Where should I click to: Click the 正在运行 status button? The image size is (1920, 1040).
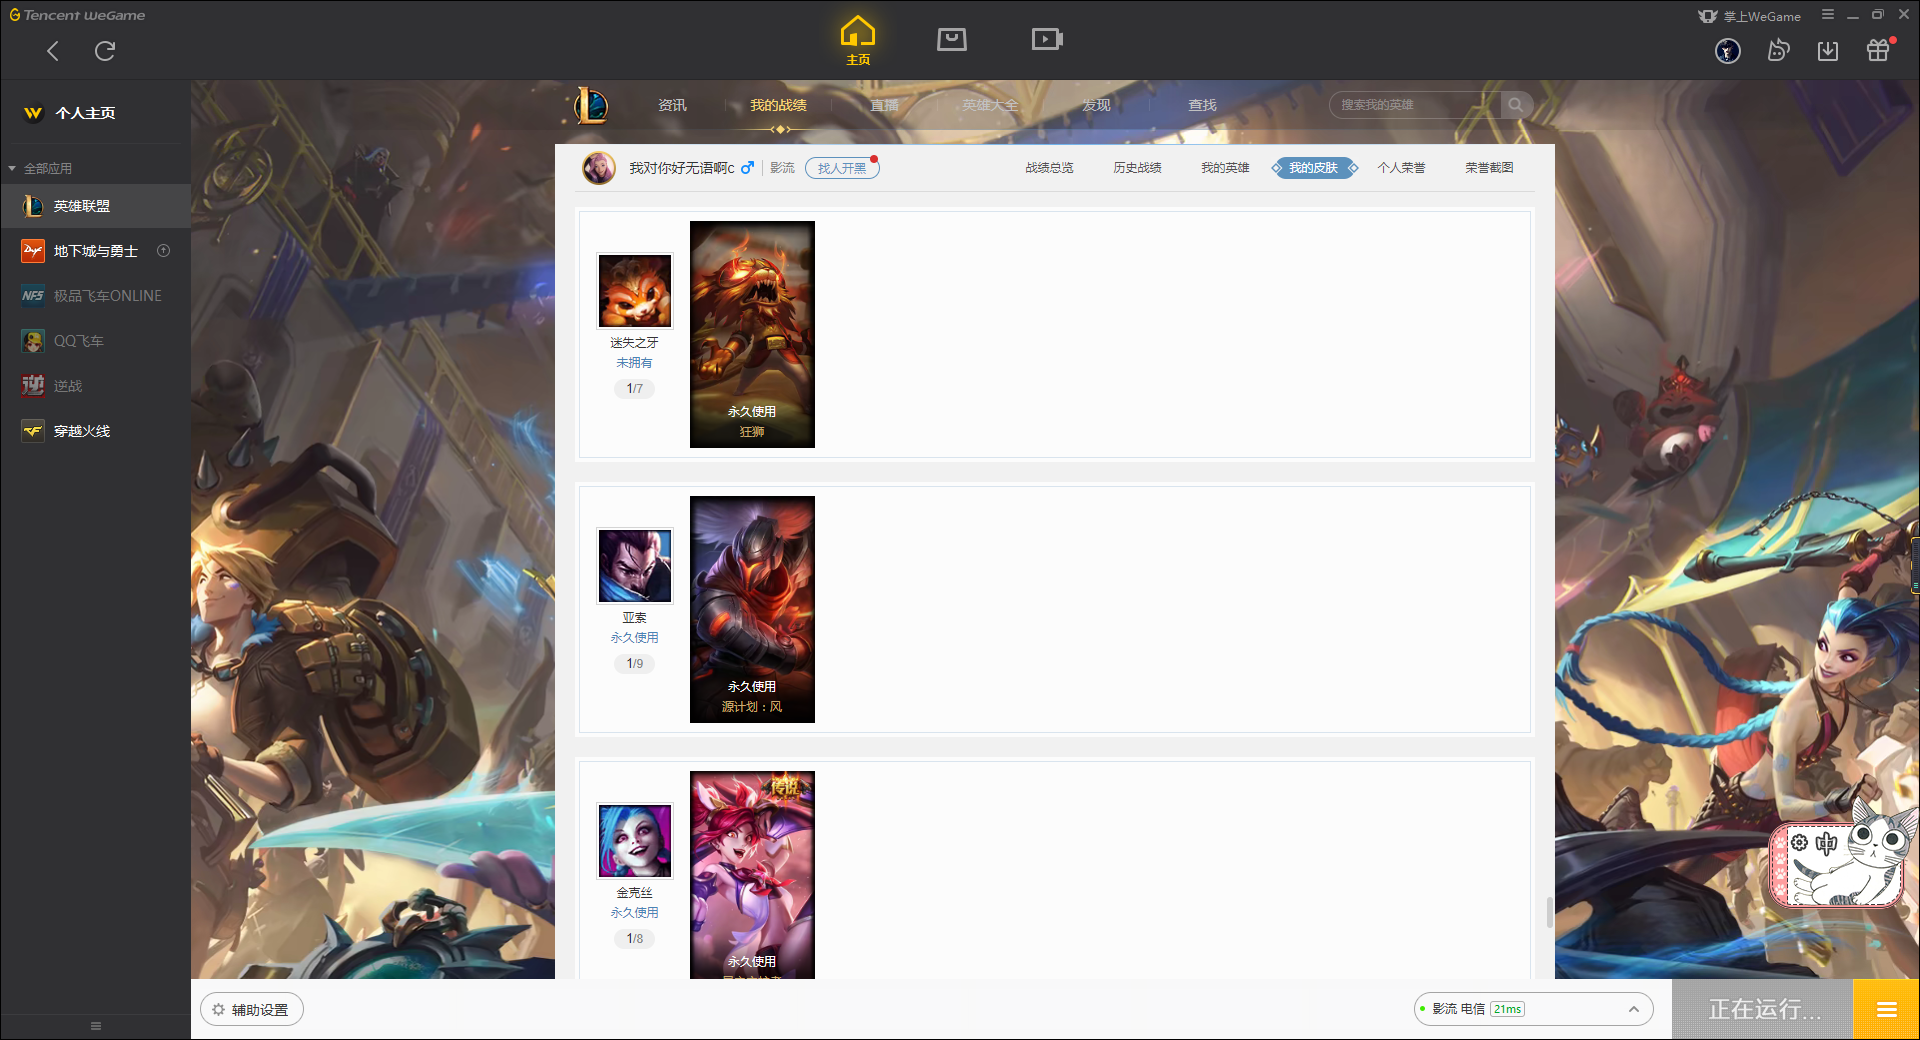click(1764, 1010)
